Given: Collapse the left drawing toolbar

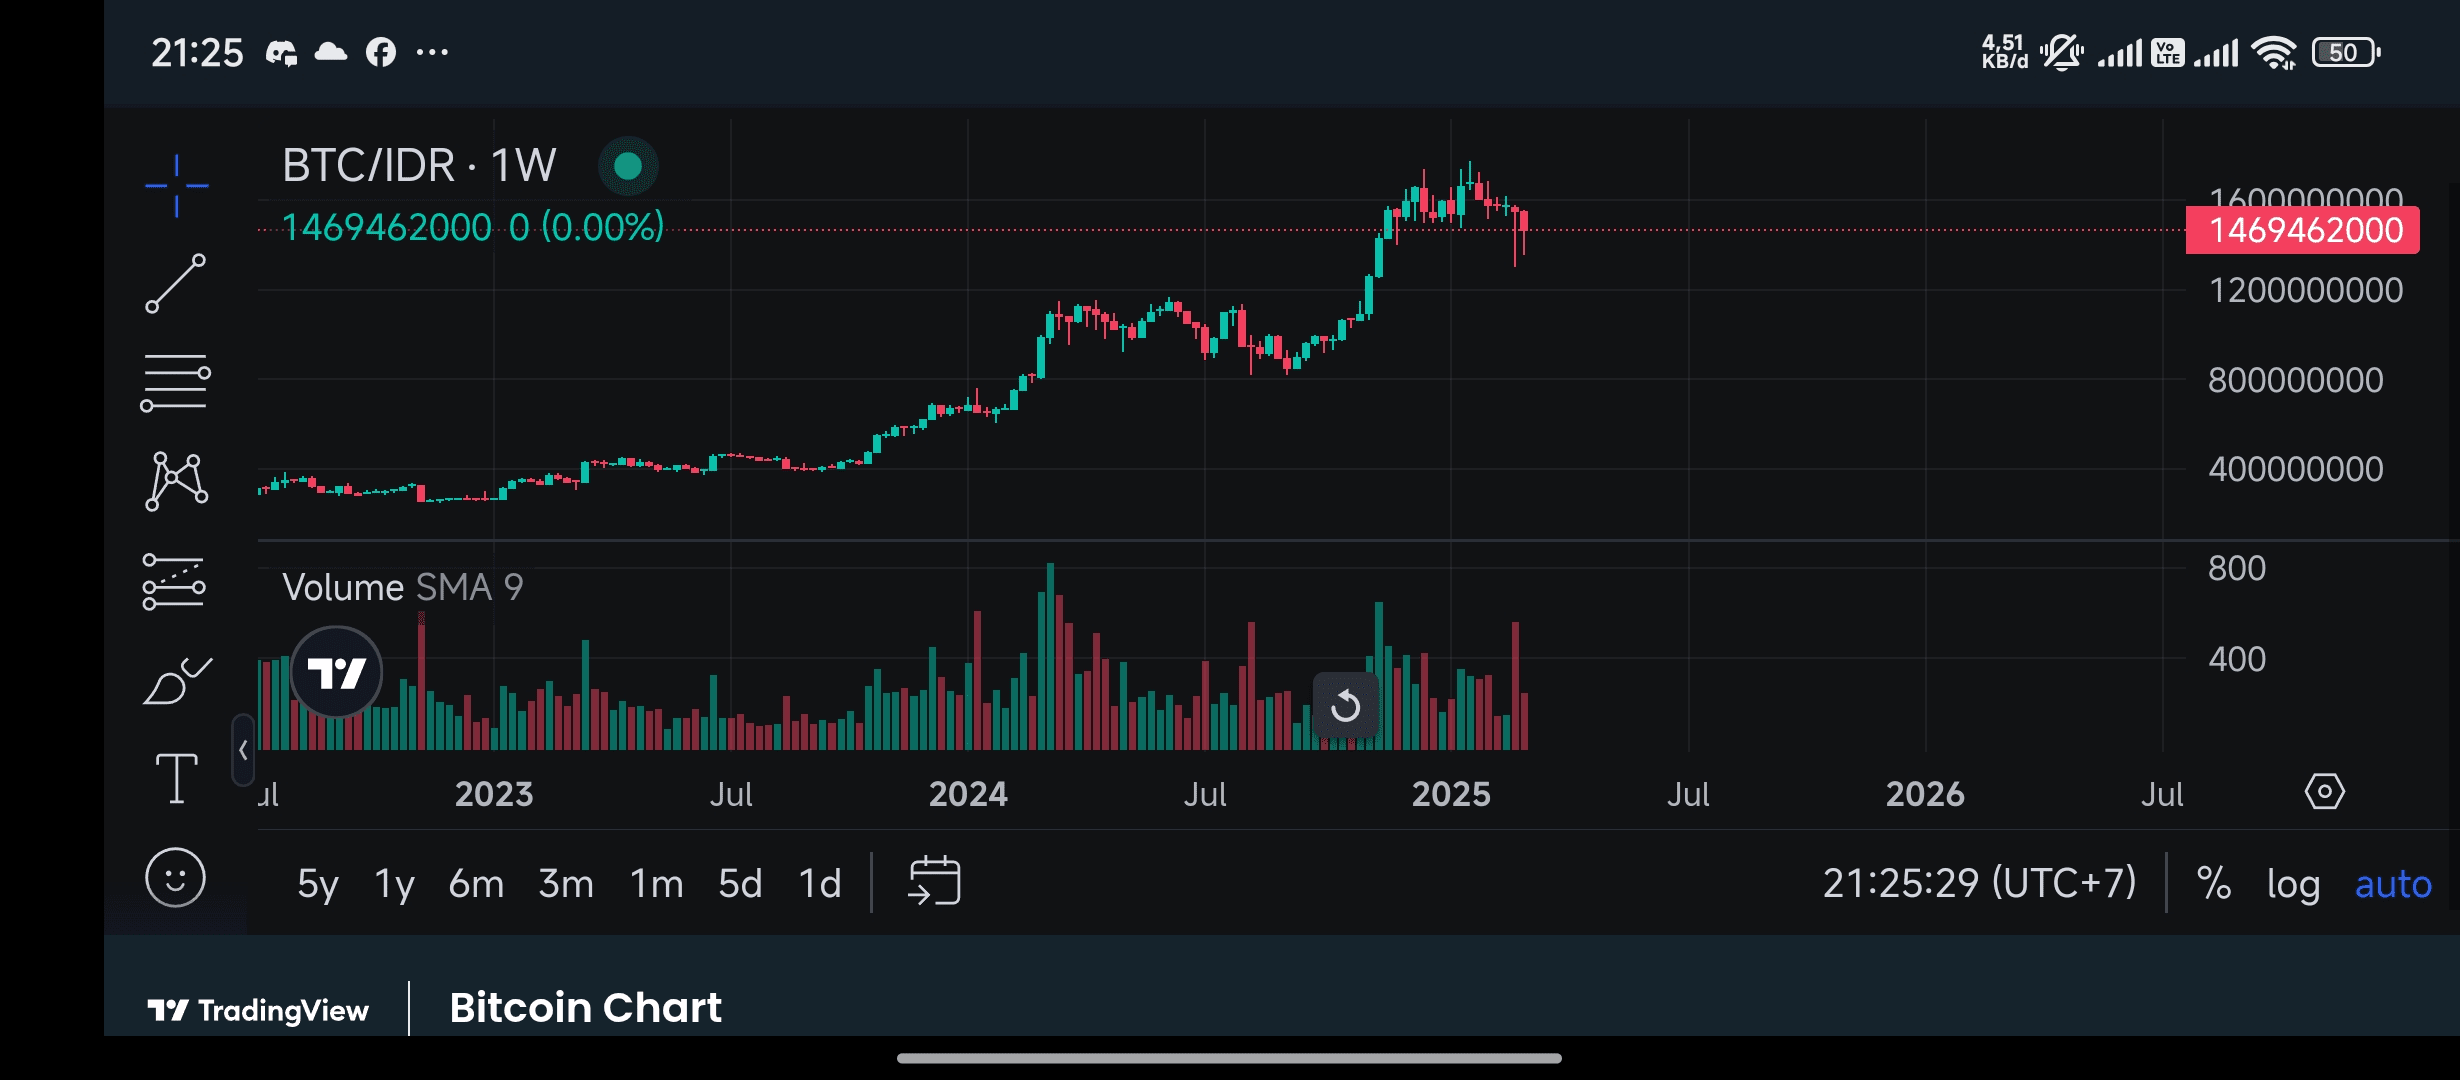Looking at the screenshot, I should tap(243, 750).
